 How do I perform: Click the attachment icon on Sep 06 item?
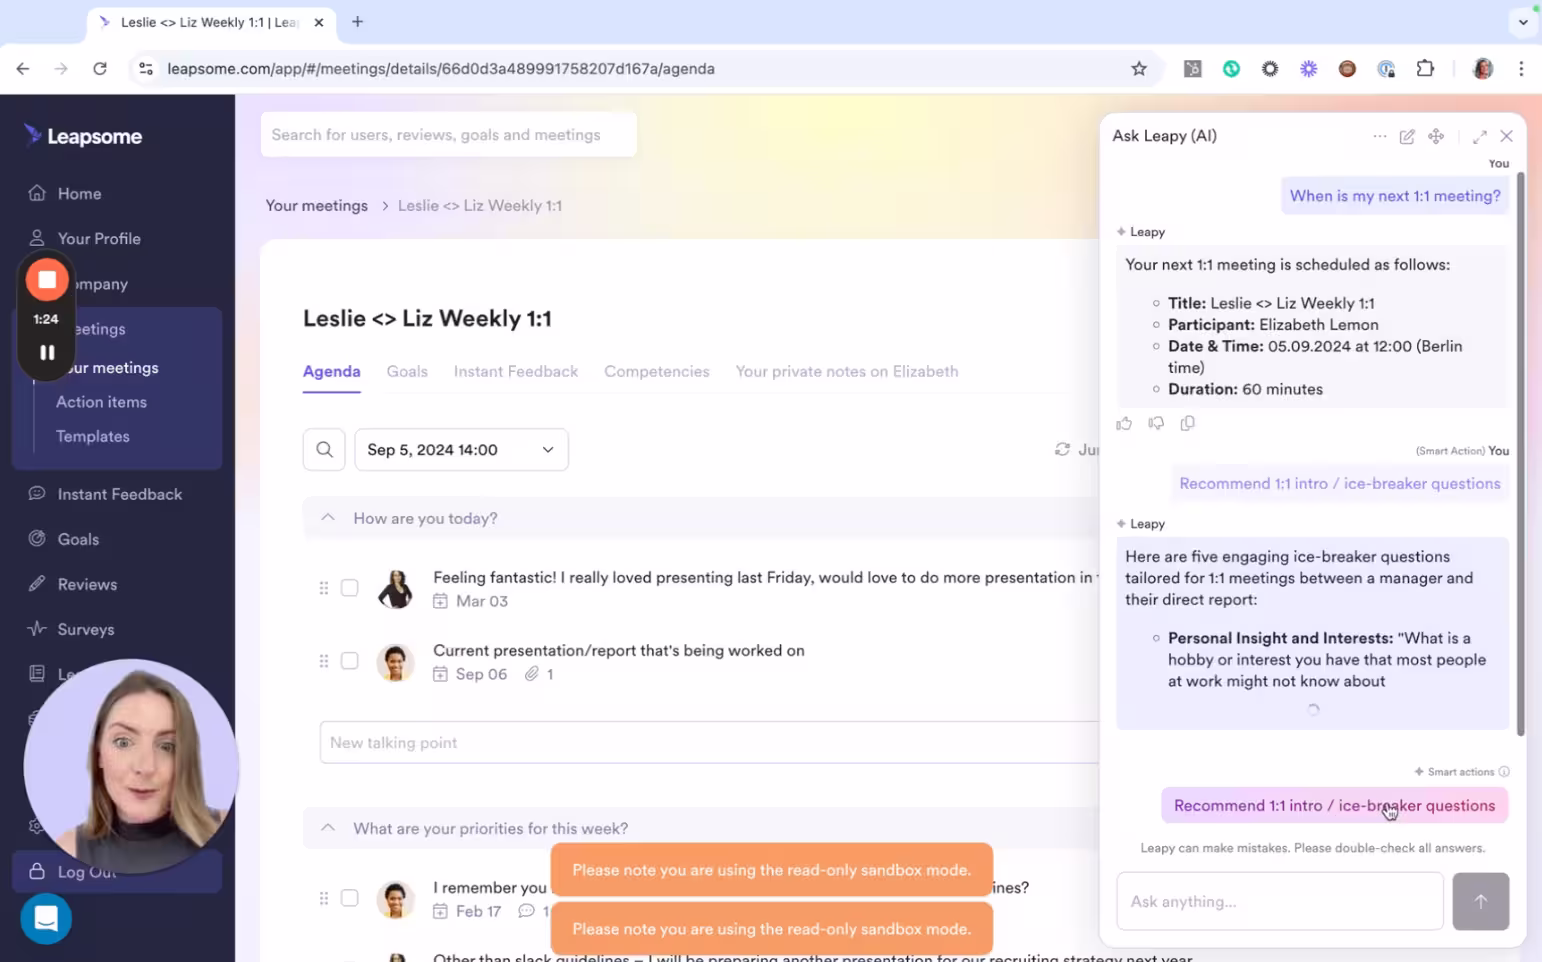pyautogui.click(x=532, y=674)
